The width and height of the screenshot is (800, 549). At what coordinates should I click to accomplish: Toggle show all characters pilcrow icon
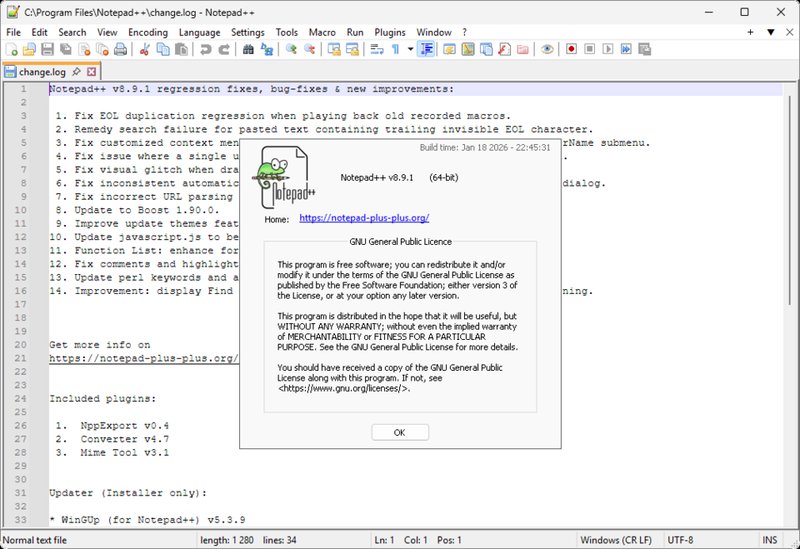[x=395, y=49]
